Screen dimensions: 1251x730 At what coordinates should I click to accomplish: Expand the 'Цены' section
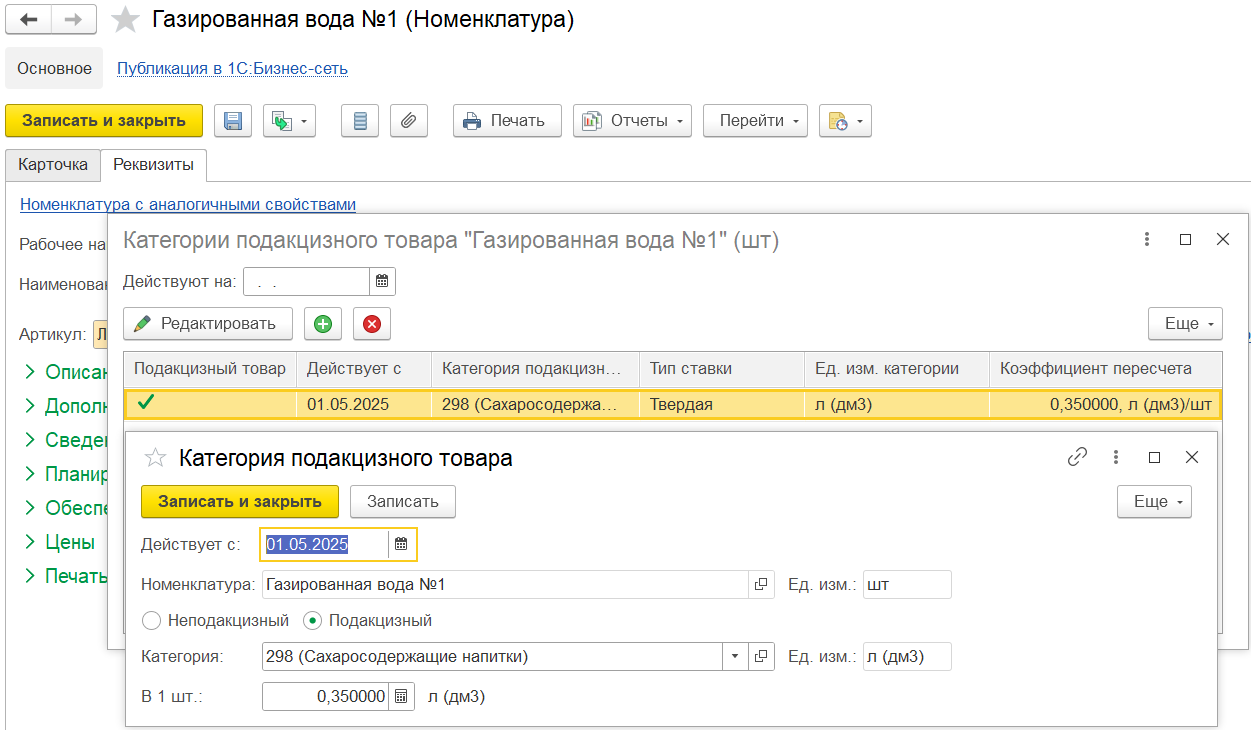(69, 542)
